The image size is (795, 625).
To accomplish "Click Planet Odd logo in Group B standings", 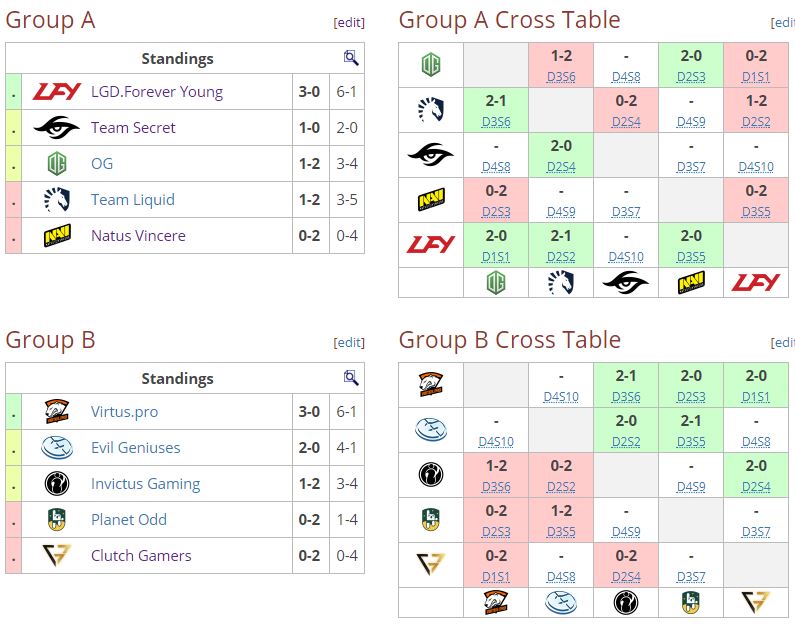I will [56, 520].
